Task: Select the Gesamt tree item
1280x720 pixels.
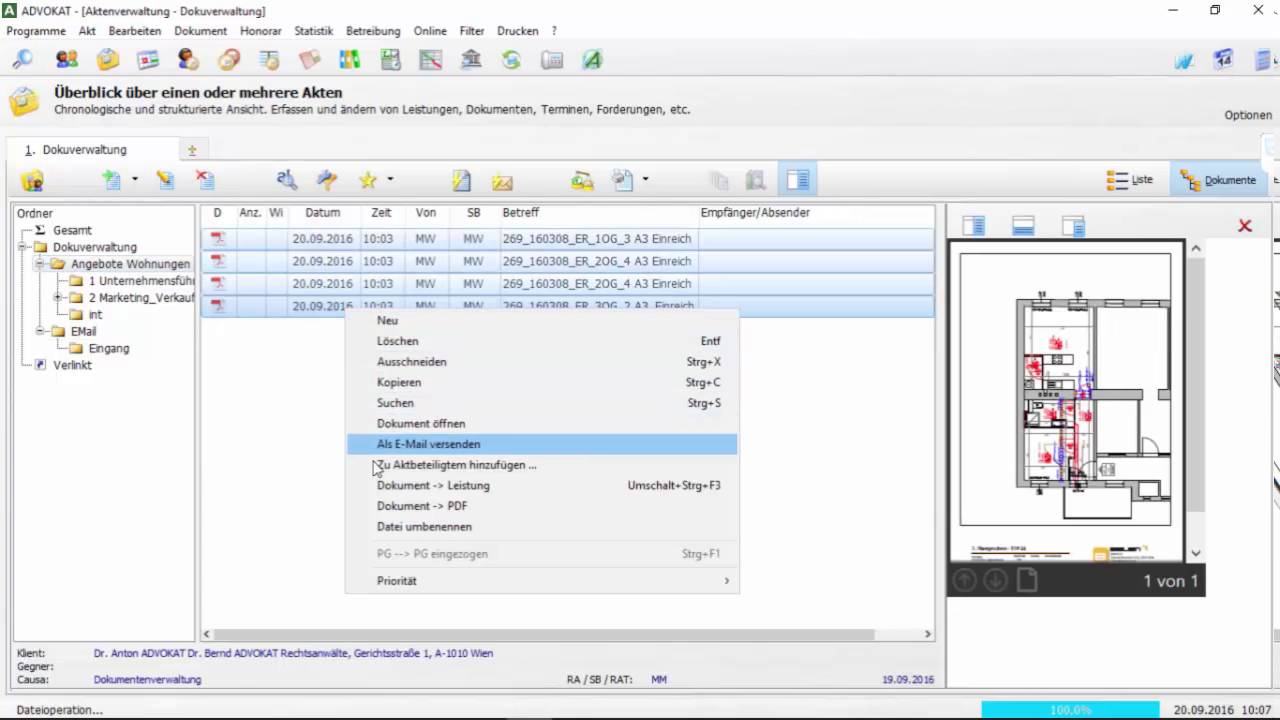Action: point(72,230)
